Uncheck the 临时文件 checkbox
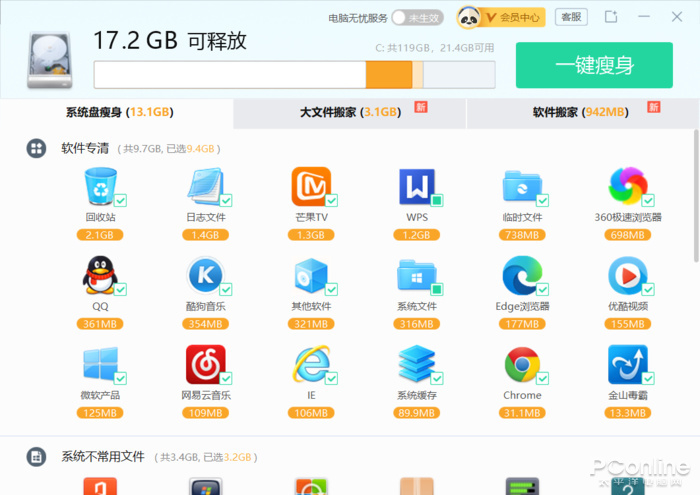The image size is (700, 495). (542, 200)
